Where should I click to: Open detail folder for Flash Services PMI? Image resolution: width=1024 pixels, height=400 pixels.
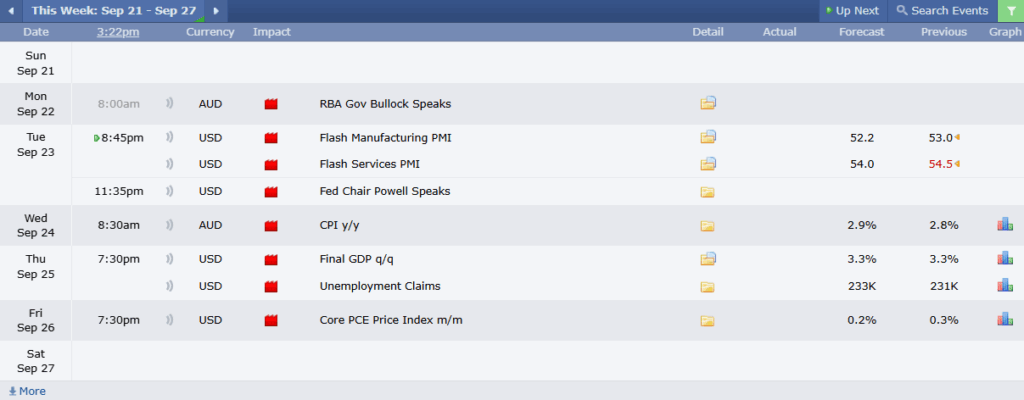coord(708,164)
